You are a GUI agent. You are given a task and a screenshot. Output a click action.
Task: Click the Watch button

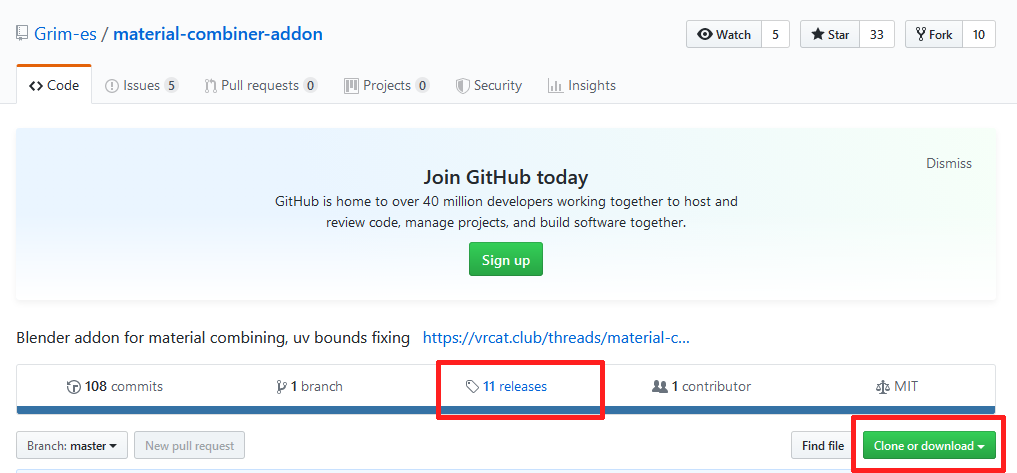tap(724, 34)
